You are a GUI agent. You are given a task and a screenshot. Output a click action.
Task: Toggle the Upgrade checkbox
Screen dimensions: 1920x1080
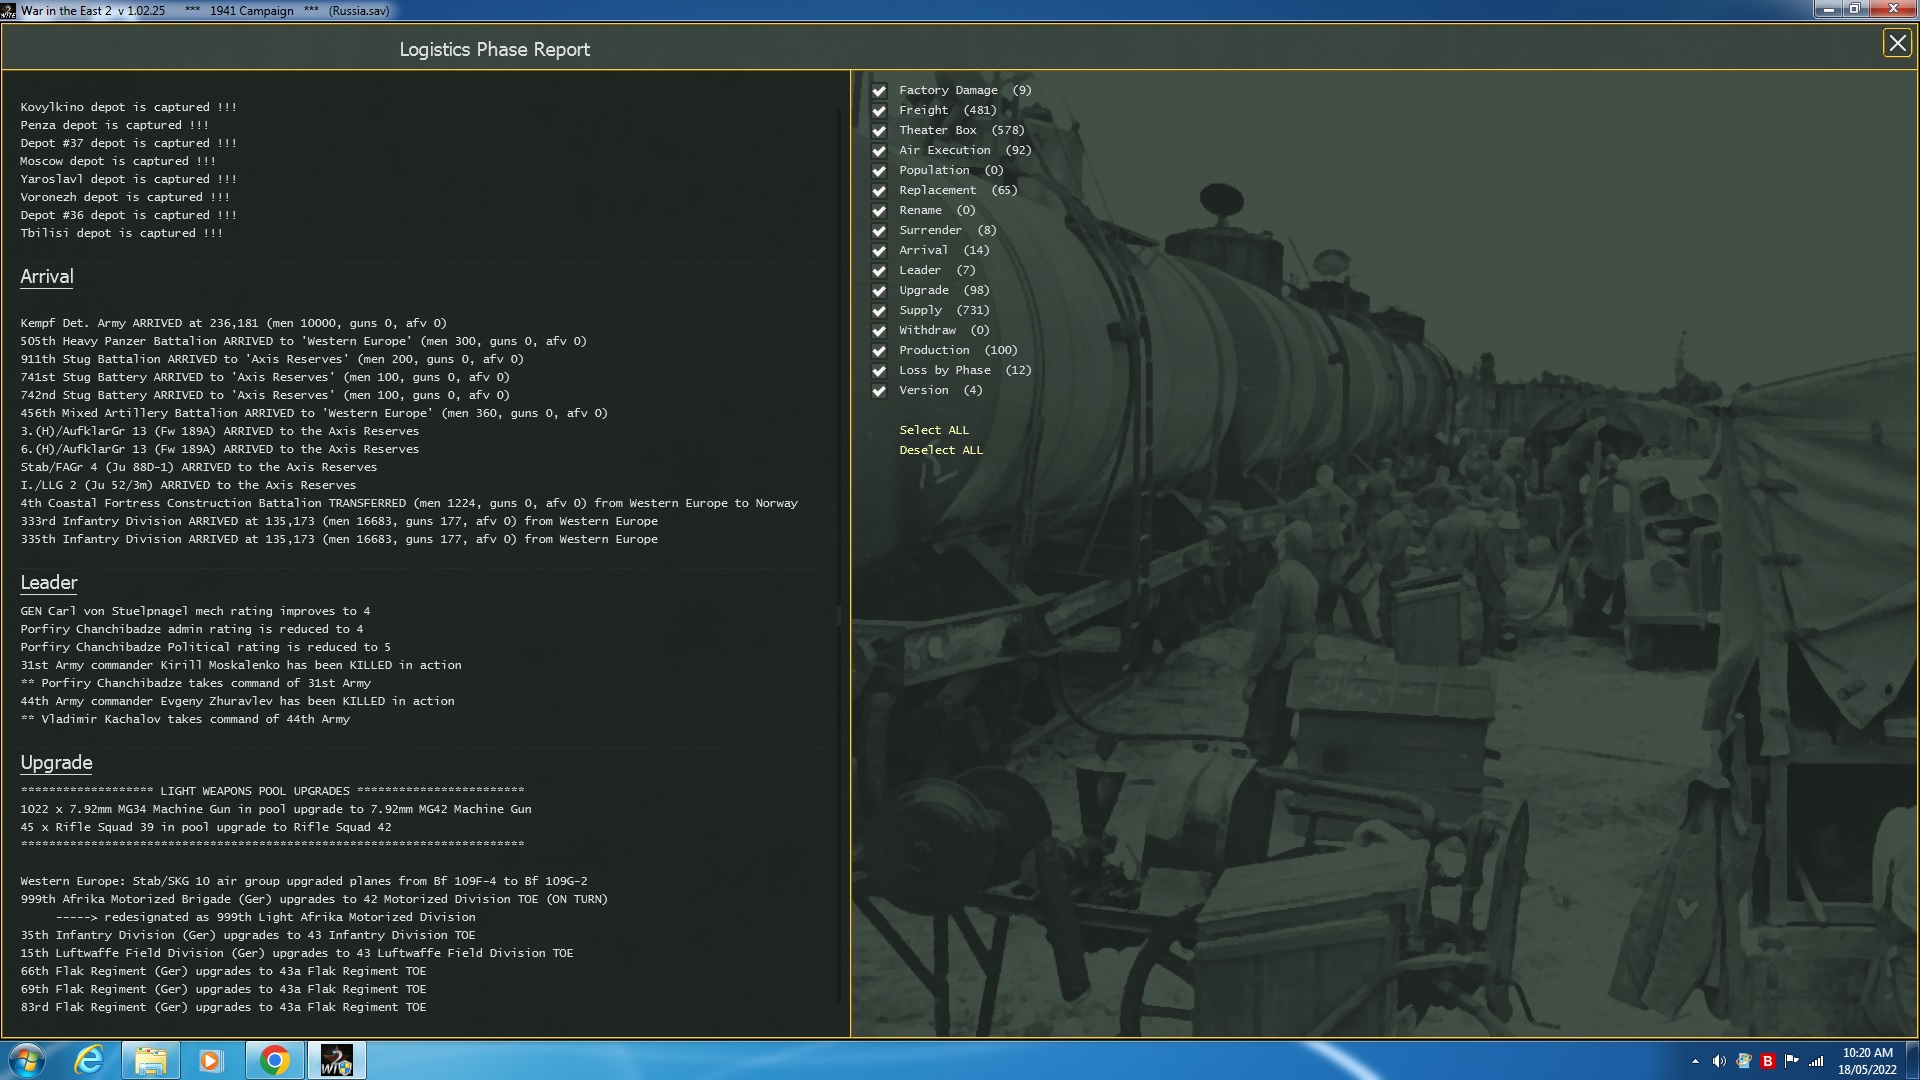[879, 291]
